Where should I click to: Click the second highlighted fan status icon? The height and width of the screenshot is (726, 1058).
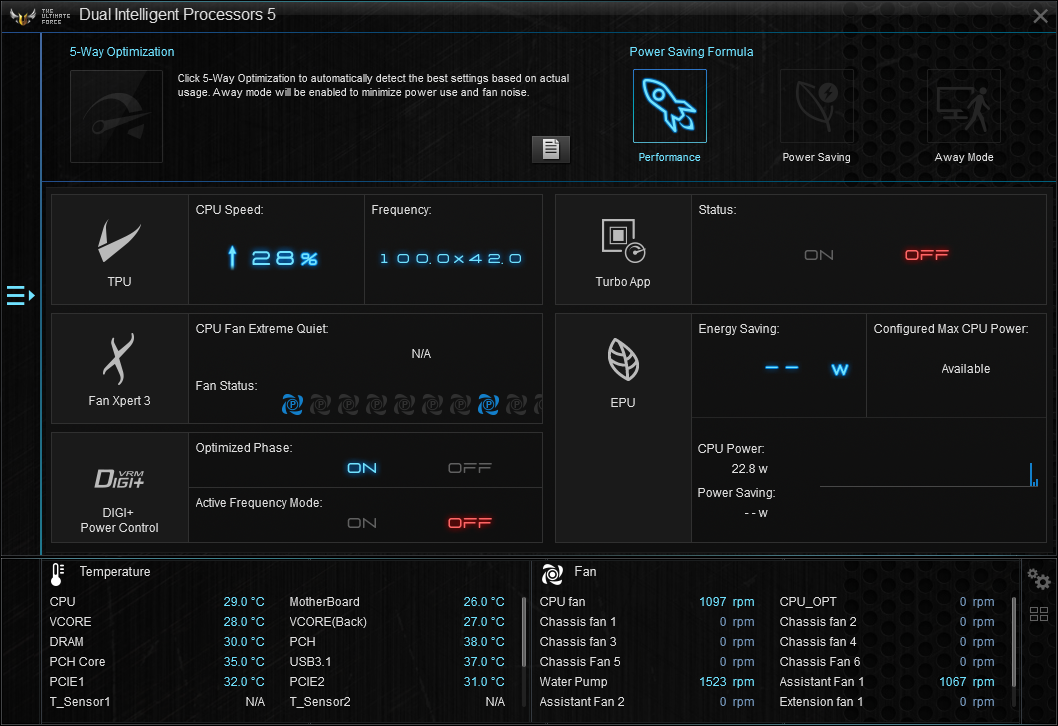coord(488,405)
